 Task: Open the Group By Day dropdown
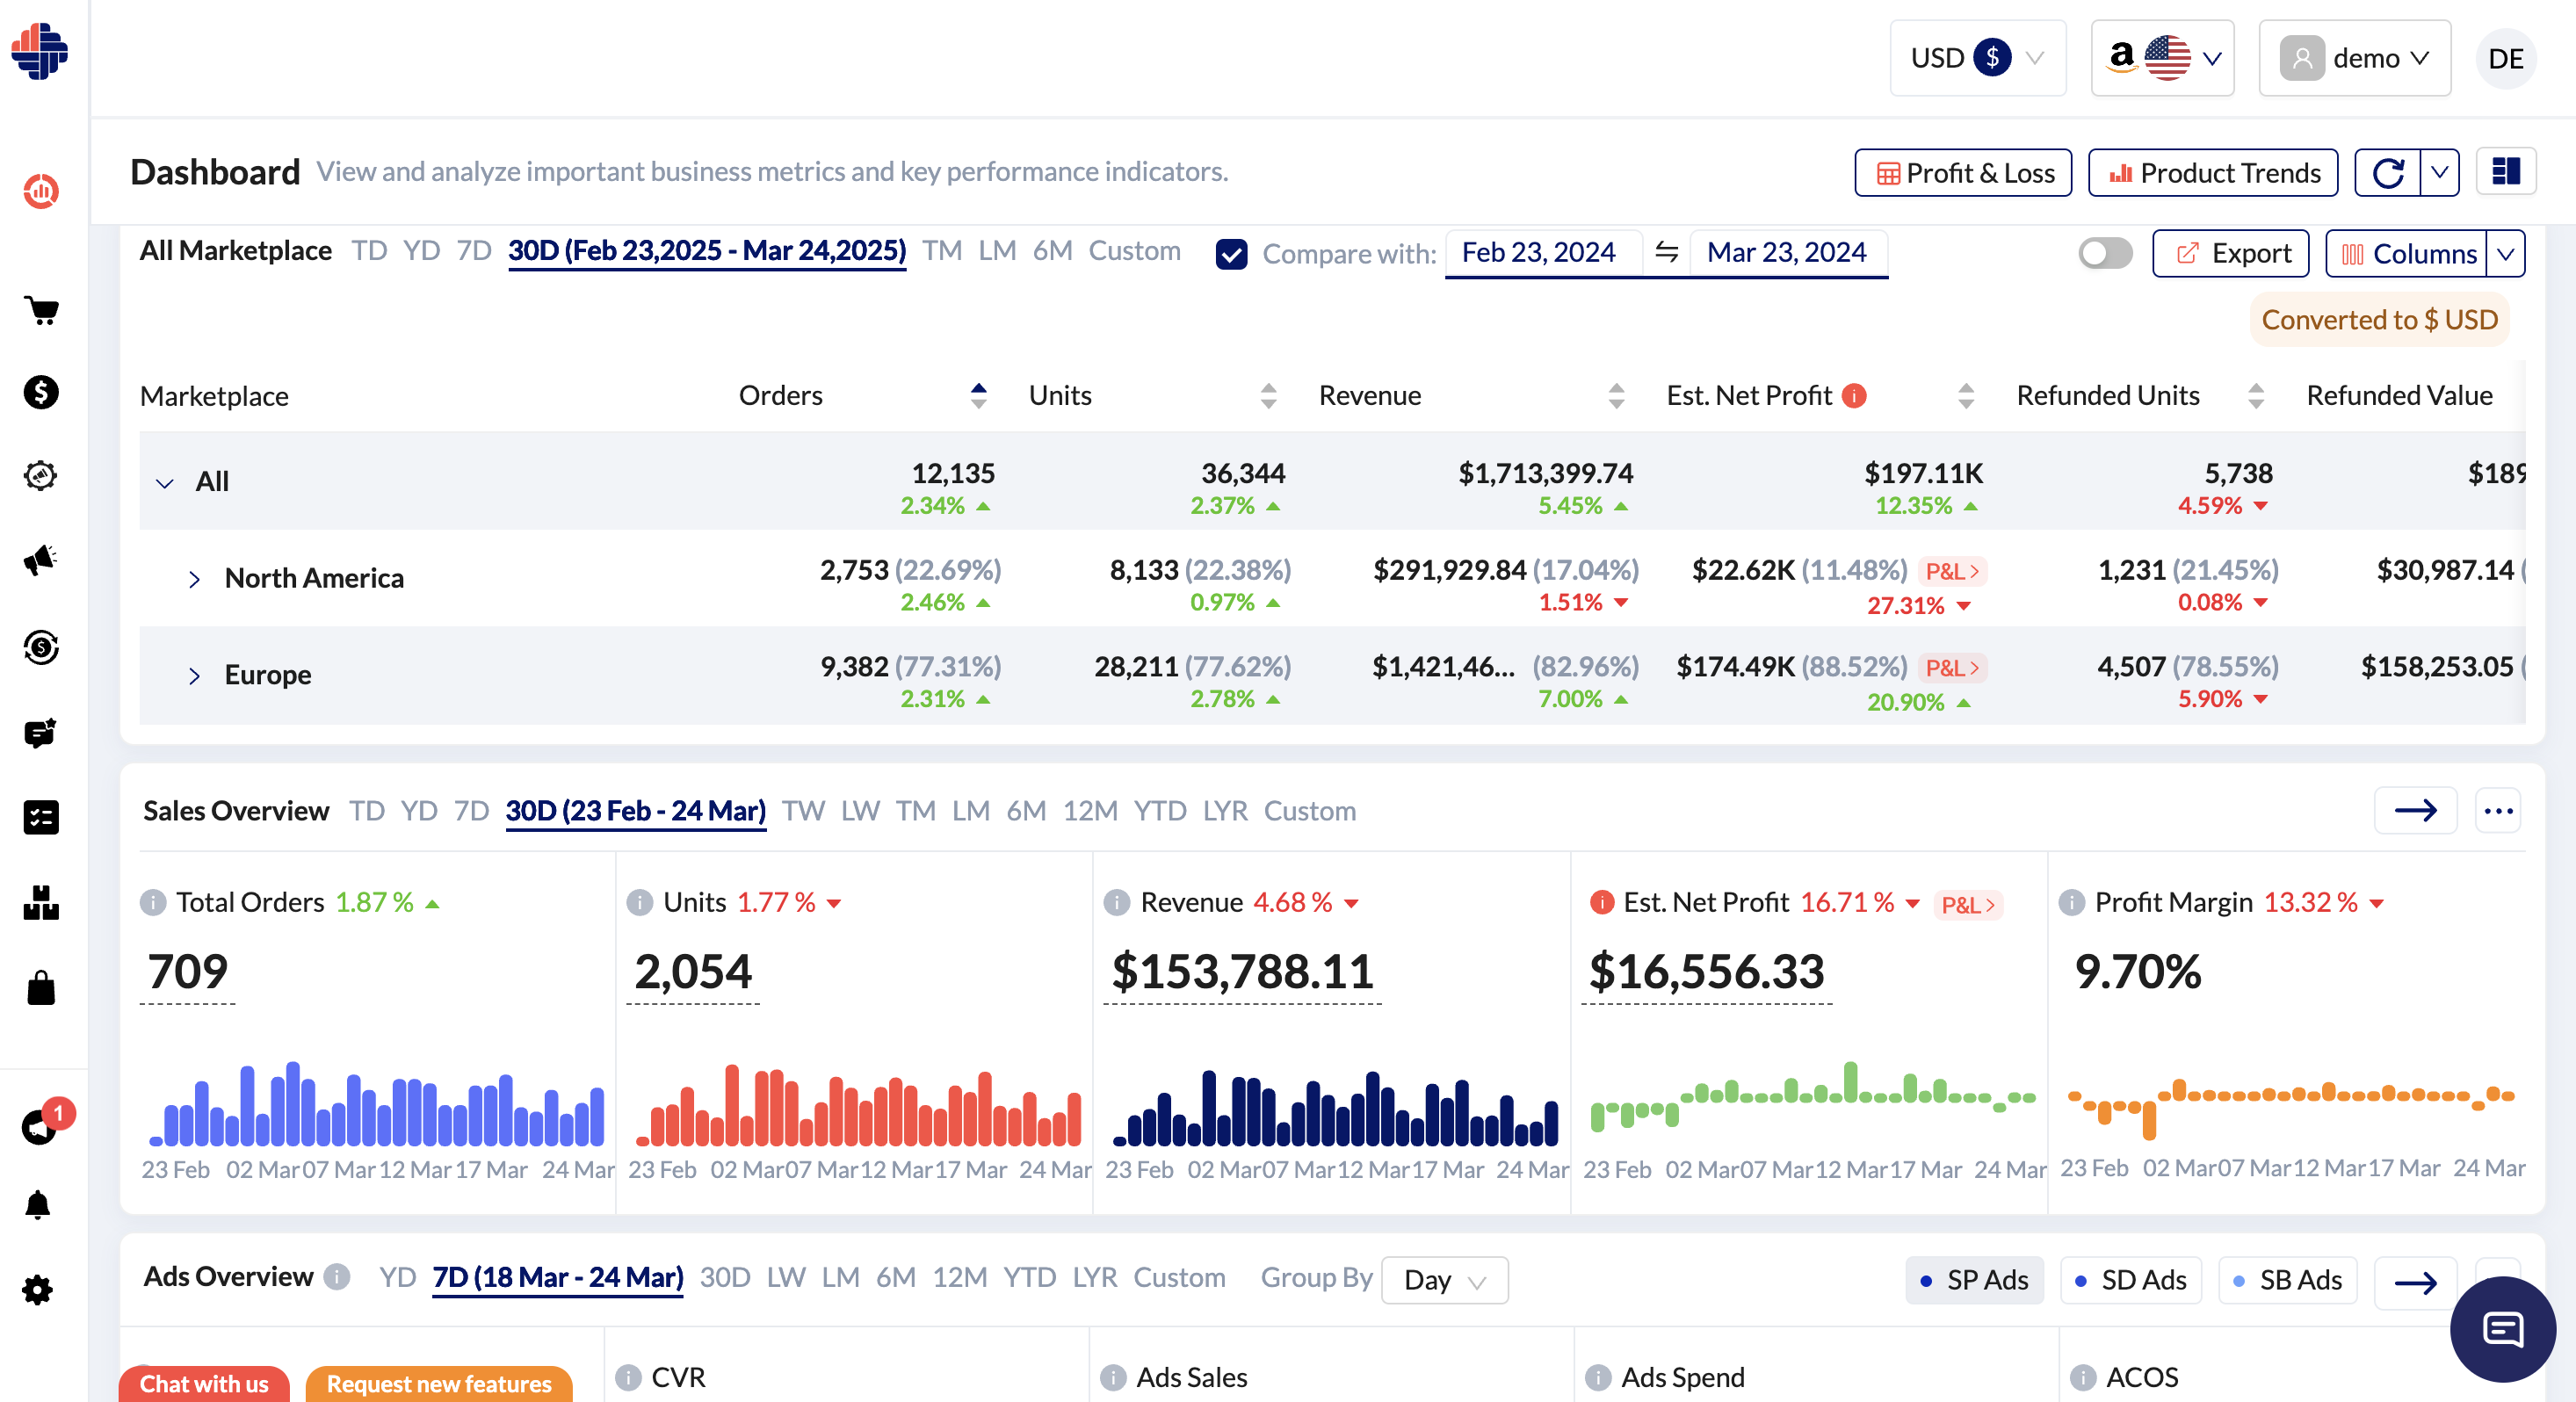tap(1443, 1280)
